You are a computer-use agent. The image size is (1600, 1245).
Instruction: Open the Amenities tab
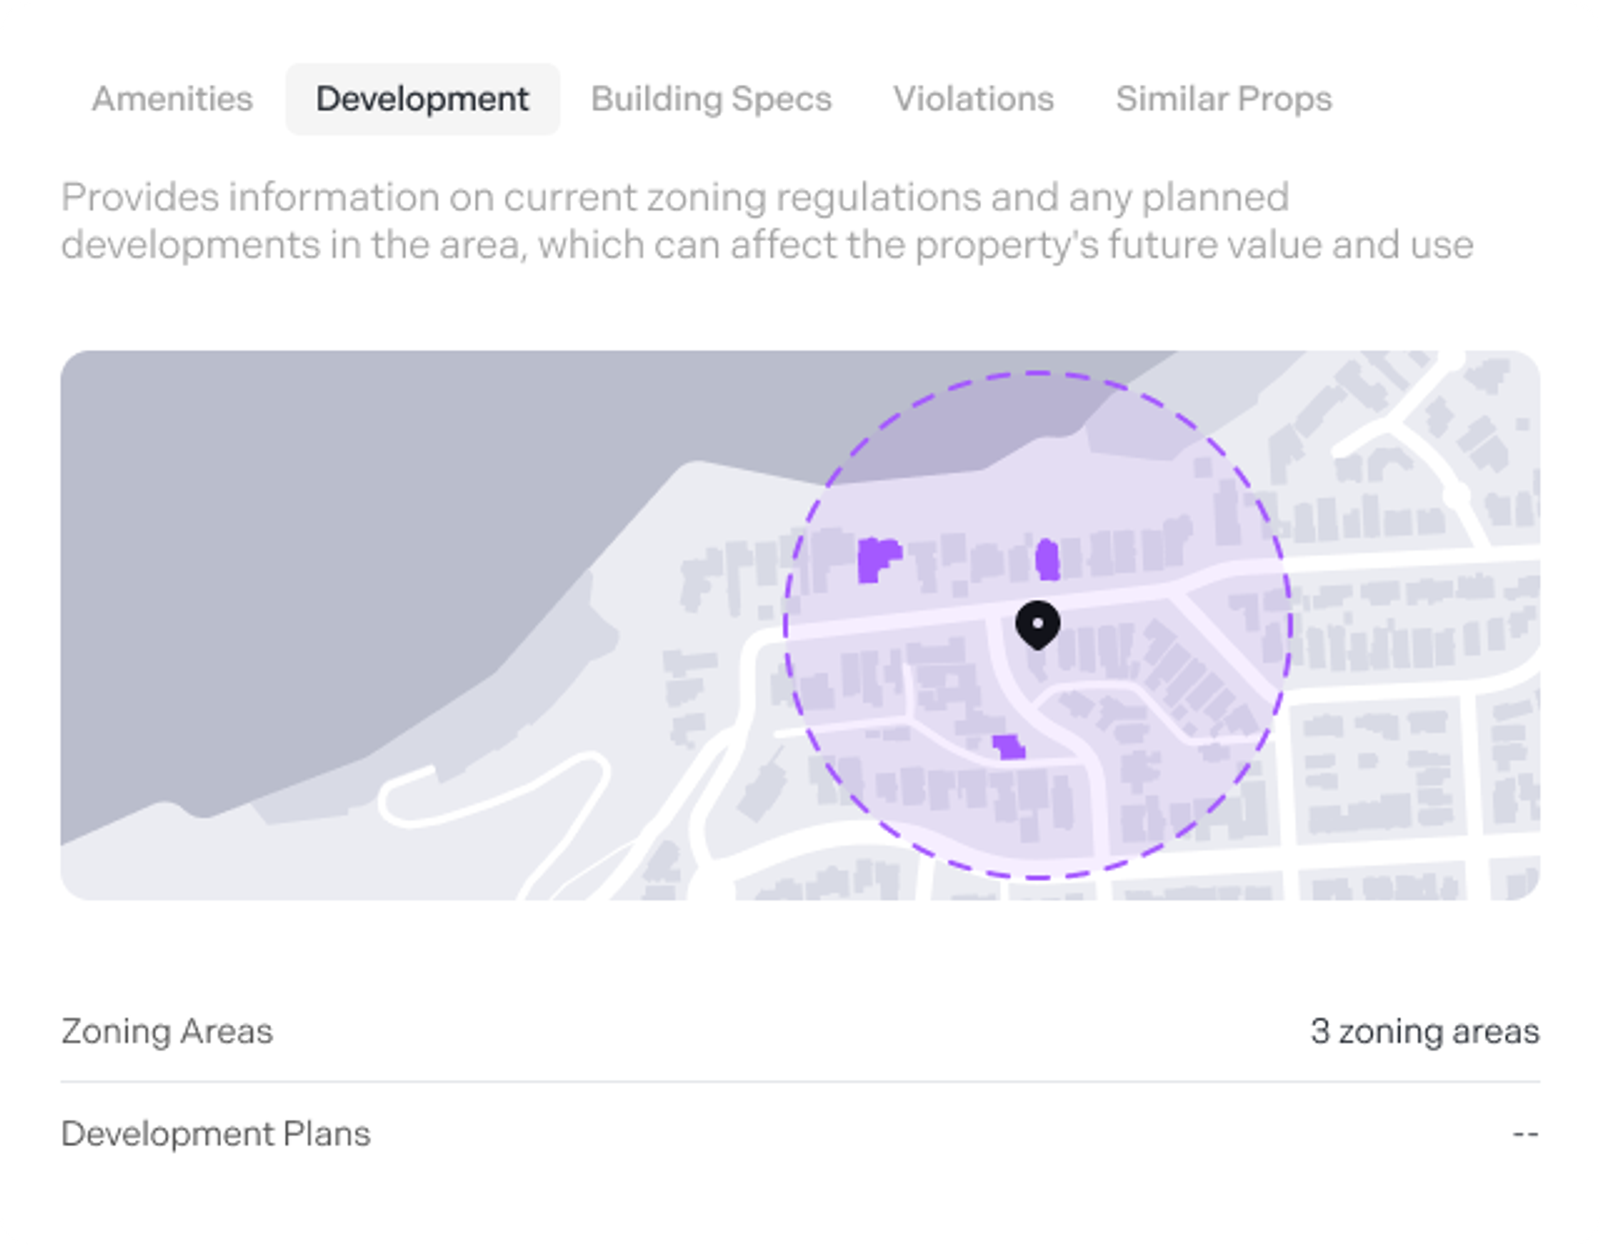point(172,99)
